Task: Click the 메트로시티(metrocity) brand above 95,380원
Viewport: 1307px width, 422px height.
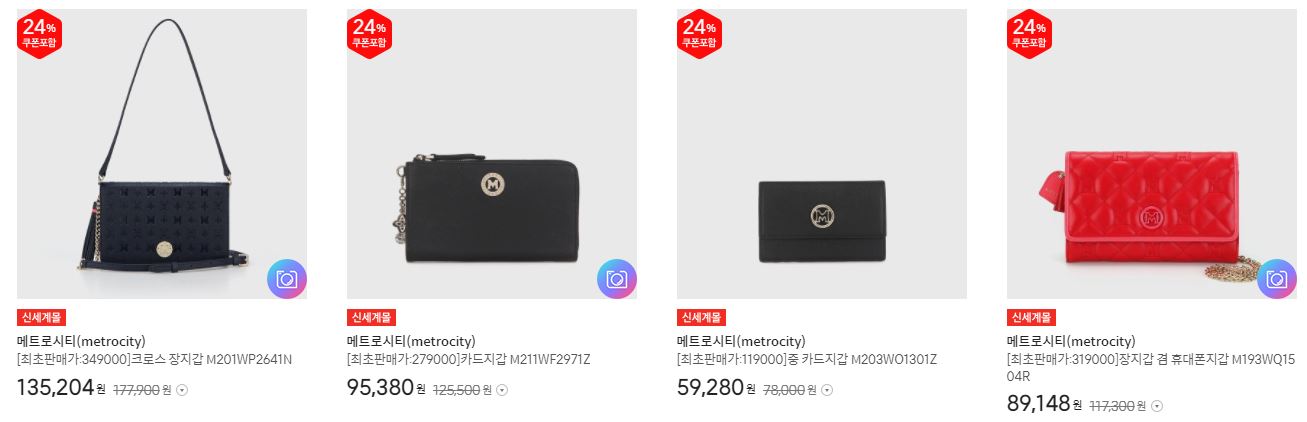Action: point(411,341)
